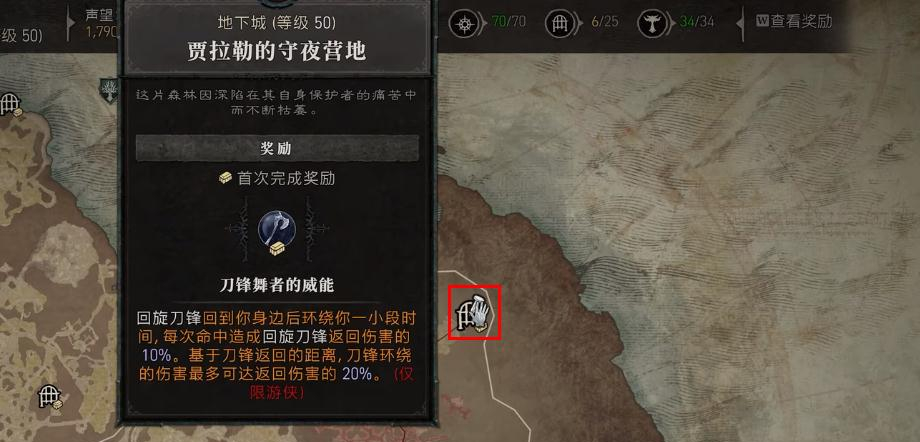
Task: Click the arrow left of 查看奖励
Action: (x=742, y=24)
